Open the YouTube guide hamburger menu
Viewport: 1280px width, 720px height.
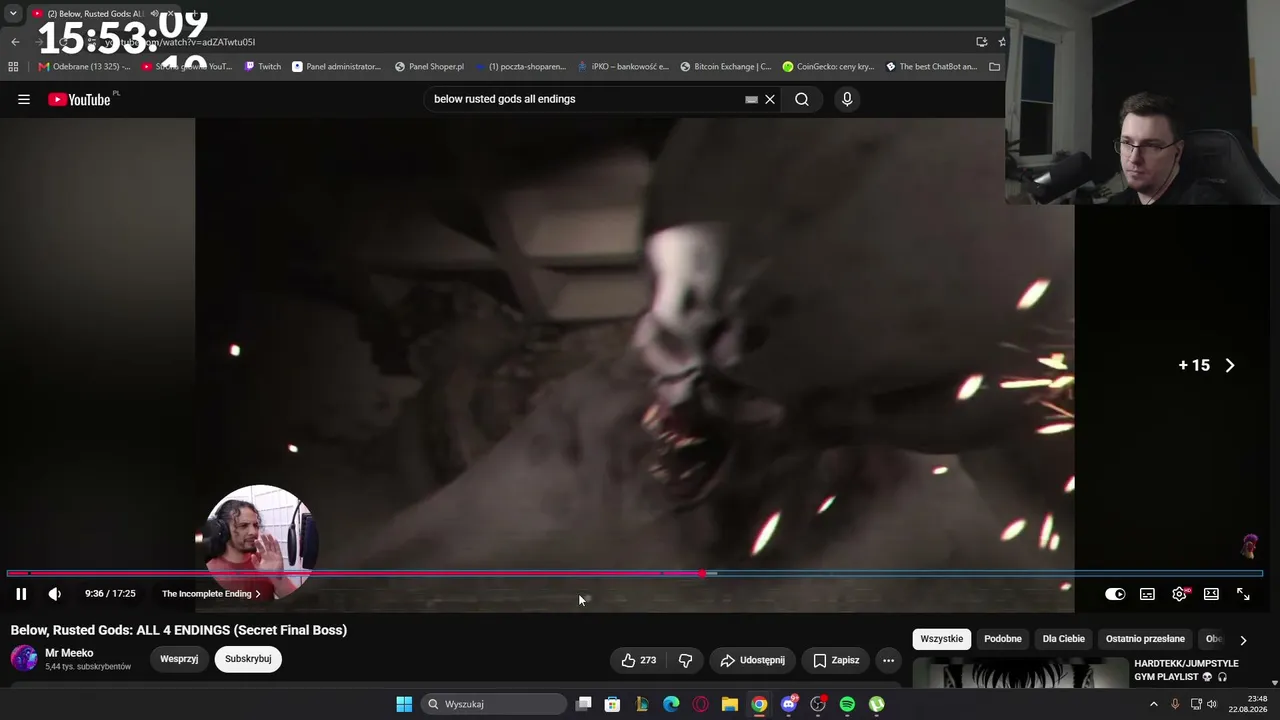pos(24,99)
